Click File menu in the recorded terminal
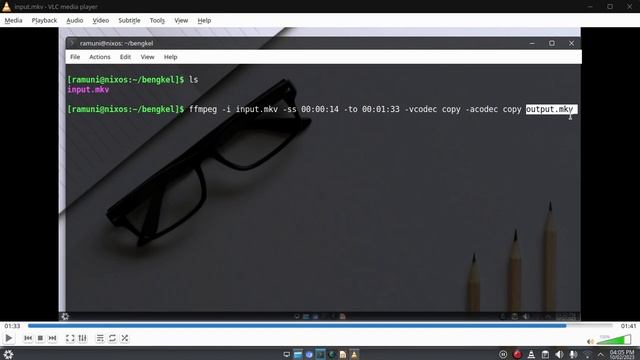This screenshot has height=360, width=640. tap(75, 57)
